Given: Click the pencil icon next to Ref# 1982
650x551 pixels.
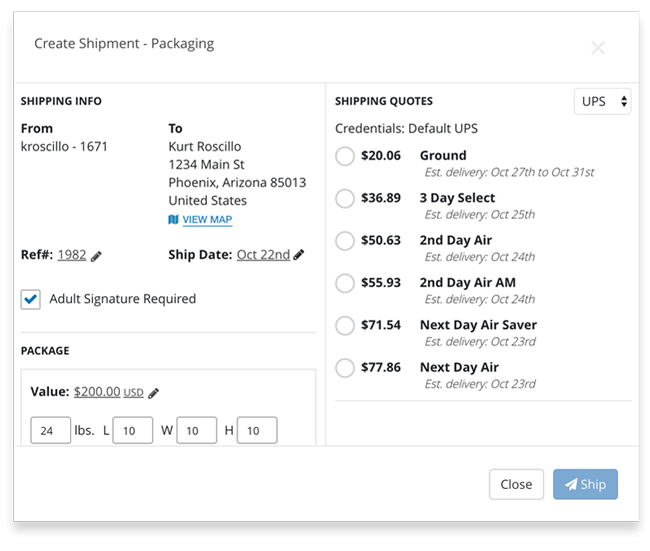Looking at the screenshot, I should [97, 256].
